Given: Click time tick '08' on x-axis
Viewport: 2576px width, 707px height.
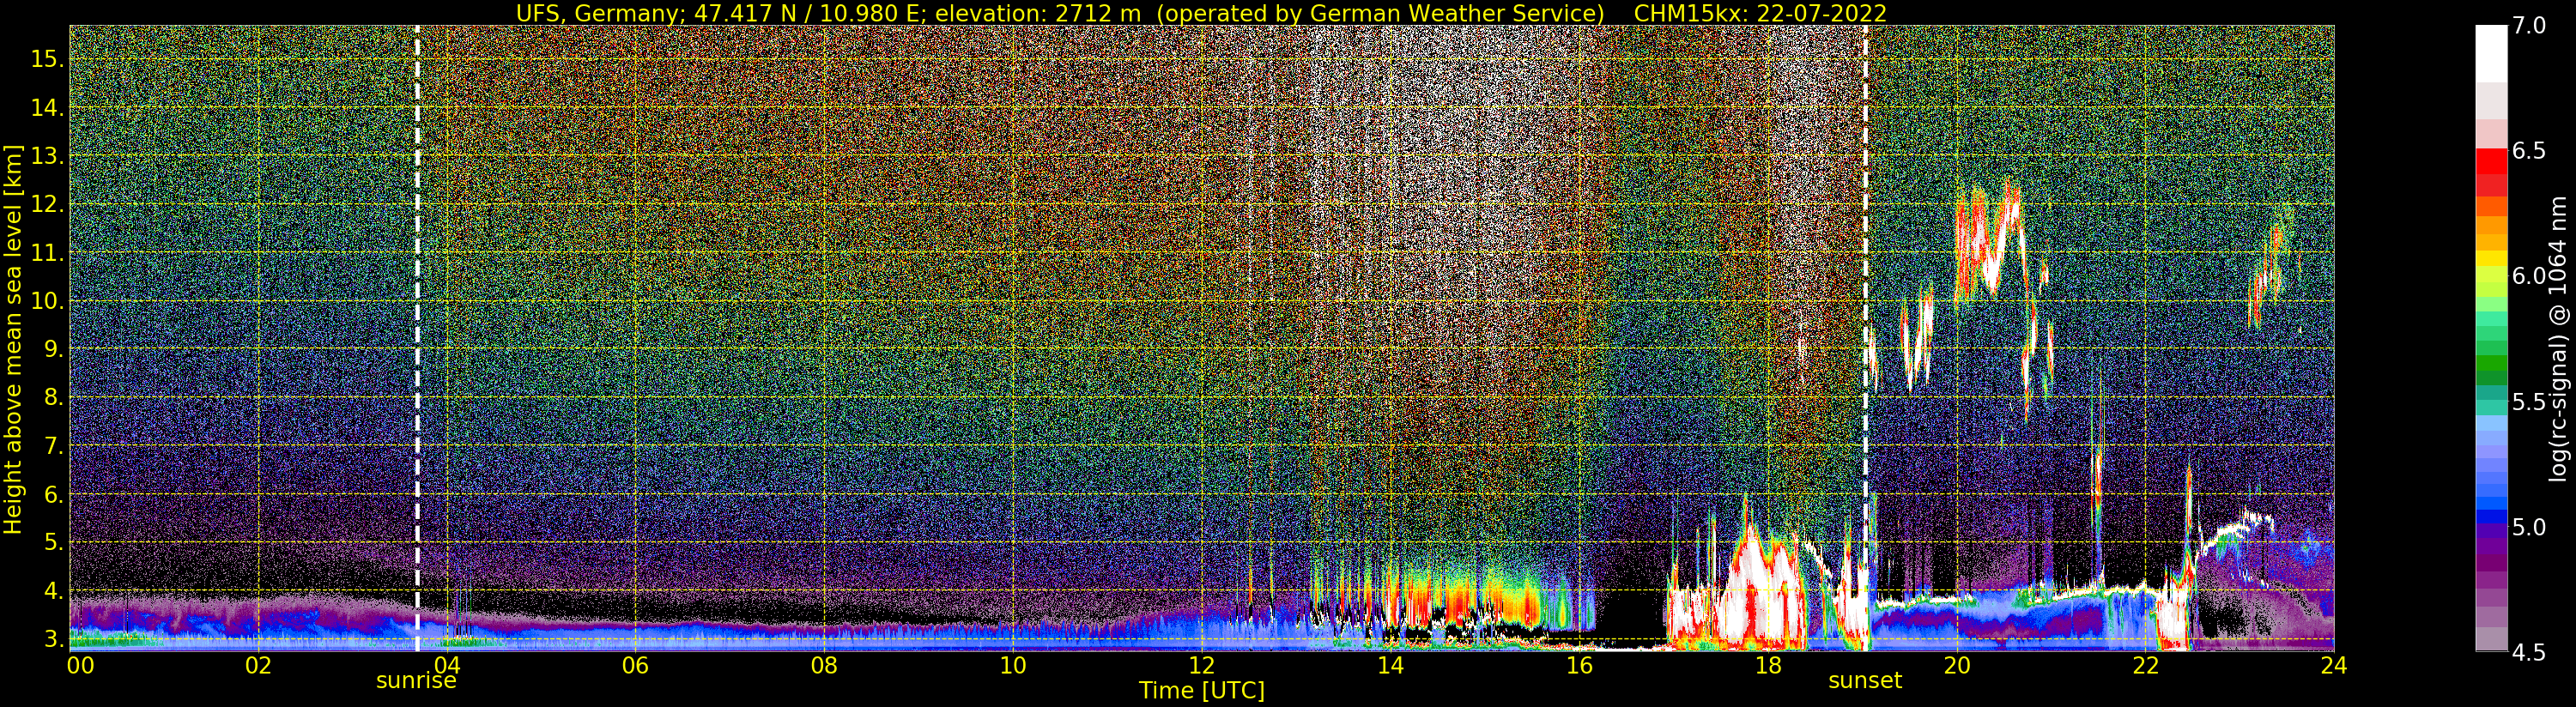Looking at the screenshot, I should tap(824, 665).
